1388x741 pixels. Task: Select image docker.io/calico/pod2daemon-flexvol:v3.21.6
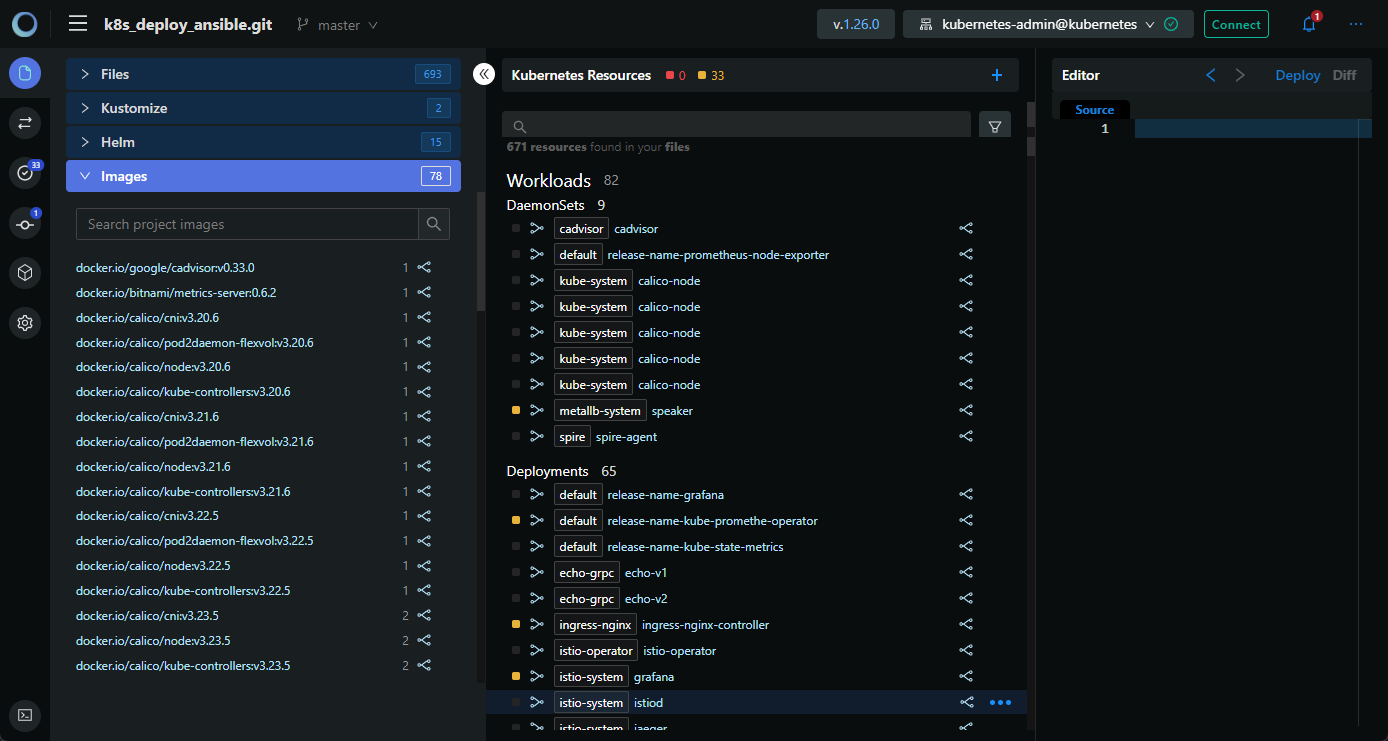195,442
